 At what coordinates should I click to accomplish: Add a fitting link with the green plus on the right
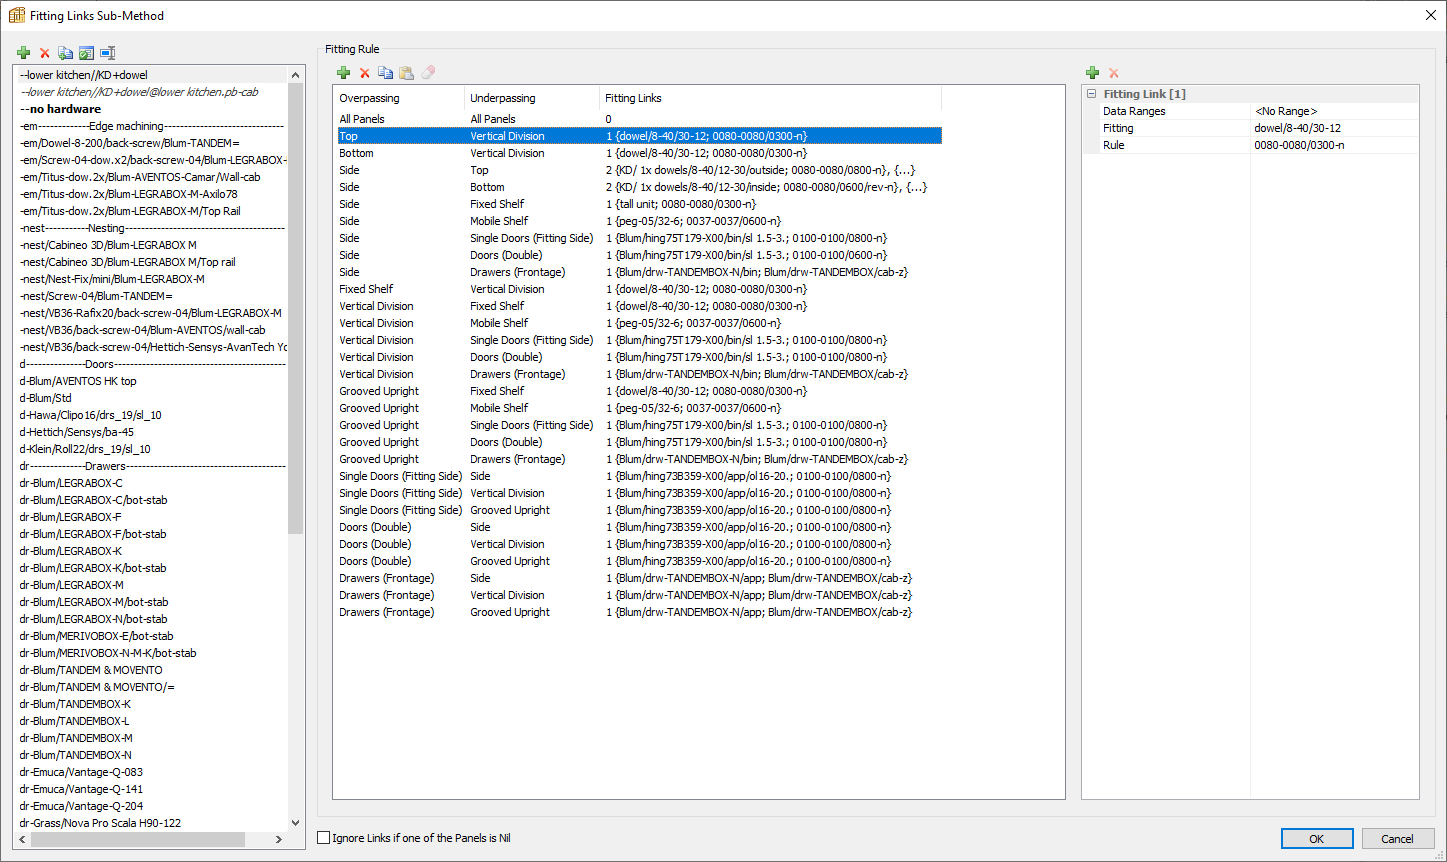(x=1092, y=73)
